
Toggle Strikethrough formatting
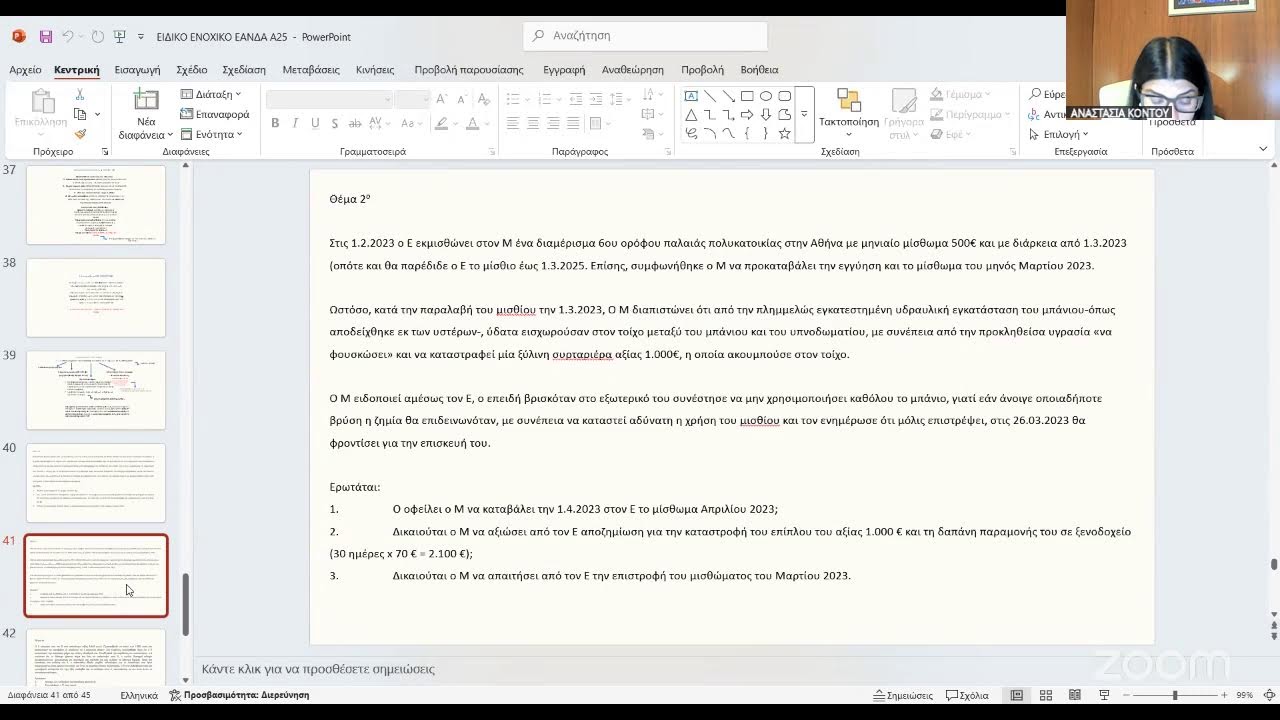point(355,123)
